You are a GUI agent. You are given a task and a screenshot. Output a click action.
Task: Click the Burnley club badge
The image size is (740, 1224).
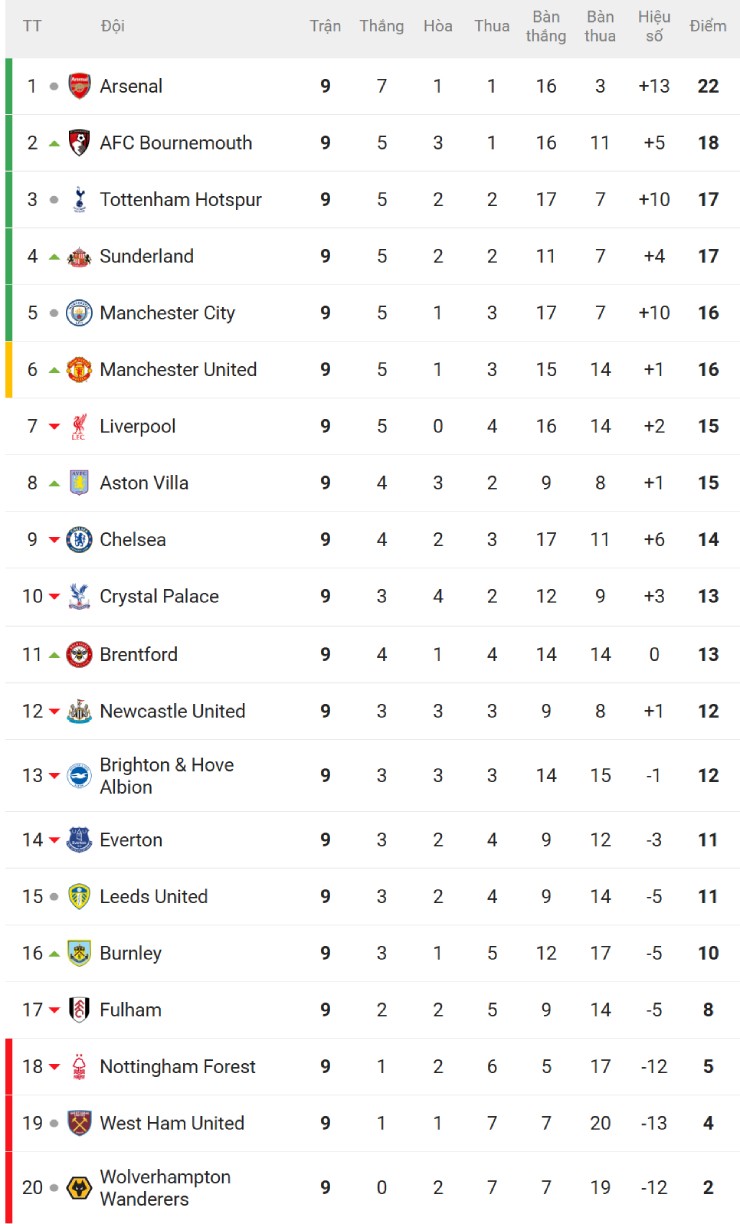pyautogui.click(x=79, y=953)
